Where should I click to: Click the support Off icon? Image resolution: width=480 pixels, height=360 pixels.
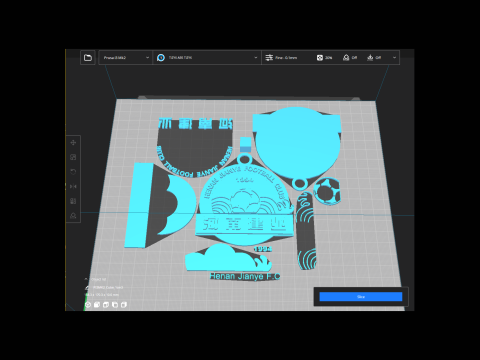coord(346,58)
